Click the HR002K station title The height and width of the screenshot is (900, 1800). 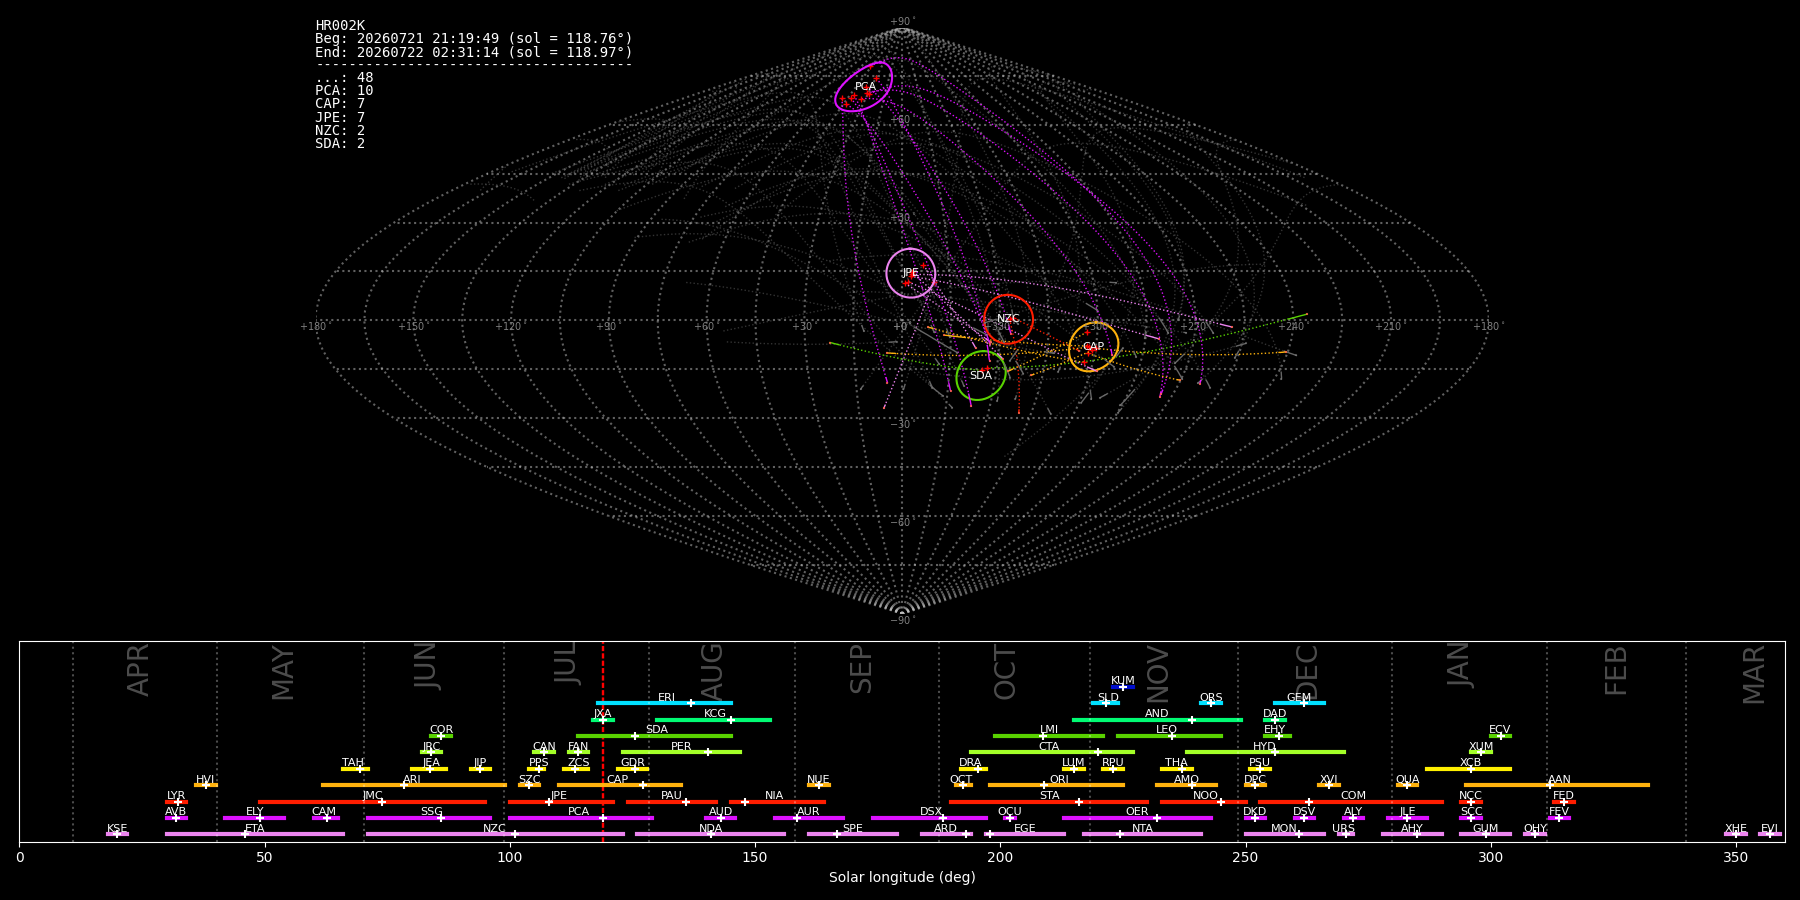(x=340, y=26)
